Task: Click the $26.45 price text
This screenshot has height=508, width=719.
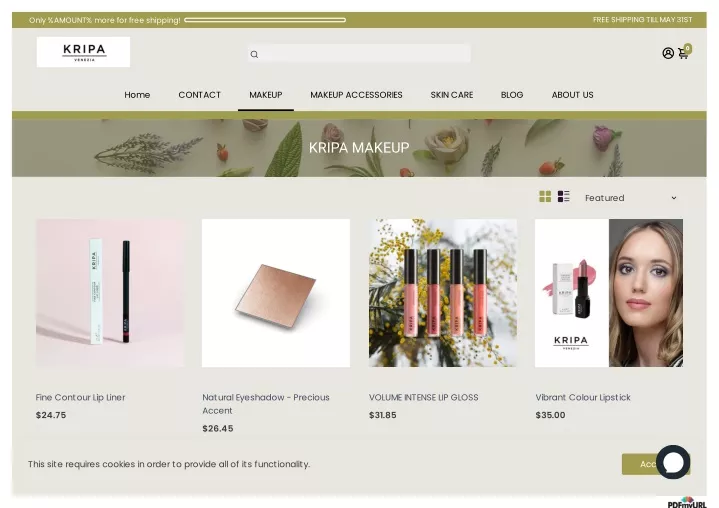Action: [x=218, y=429]
